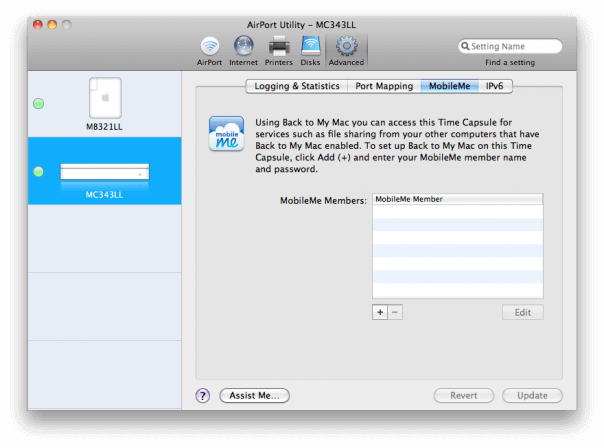This screenshot has height=448, width=604.
Task: Click the Edit button
Action: [523, 312]
